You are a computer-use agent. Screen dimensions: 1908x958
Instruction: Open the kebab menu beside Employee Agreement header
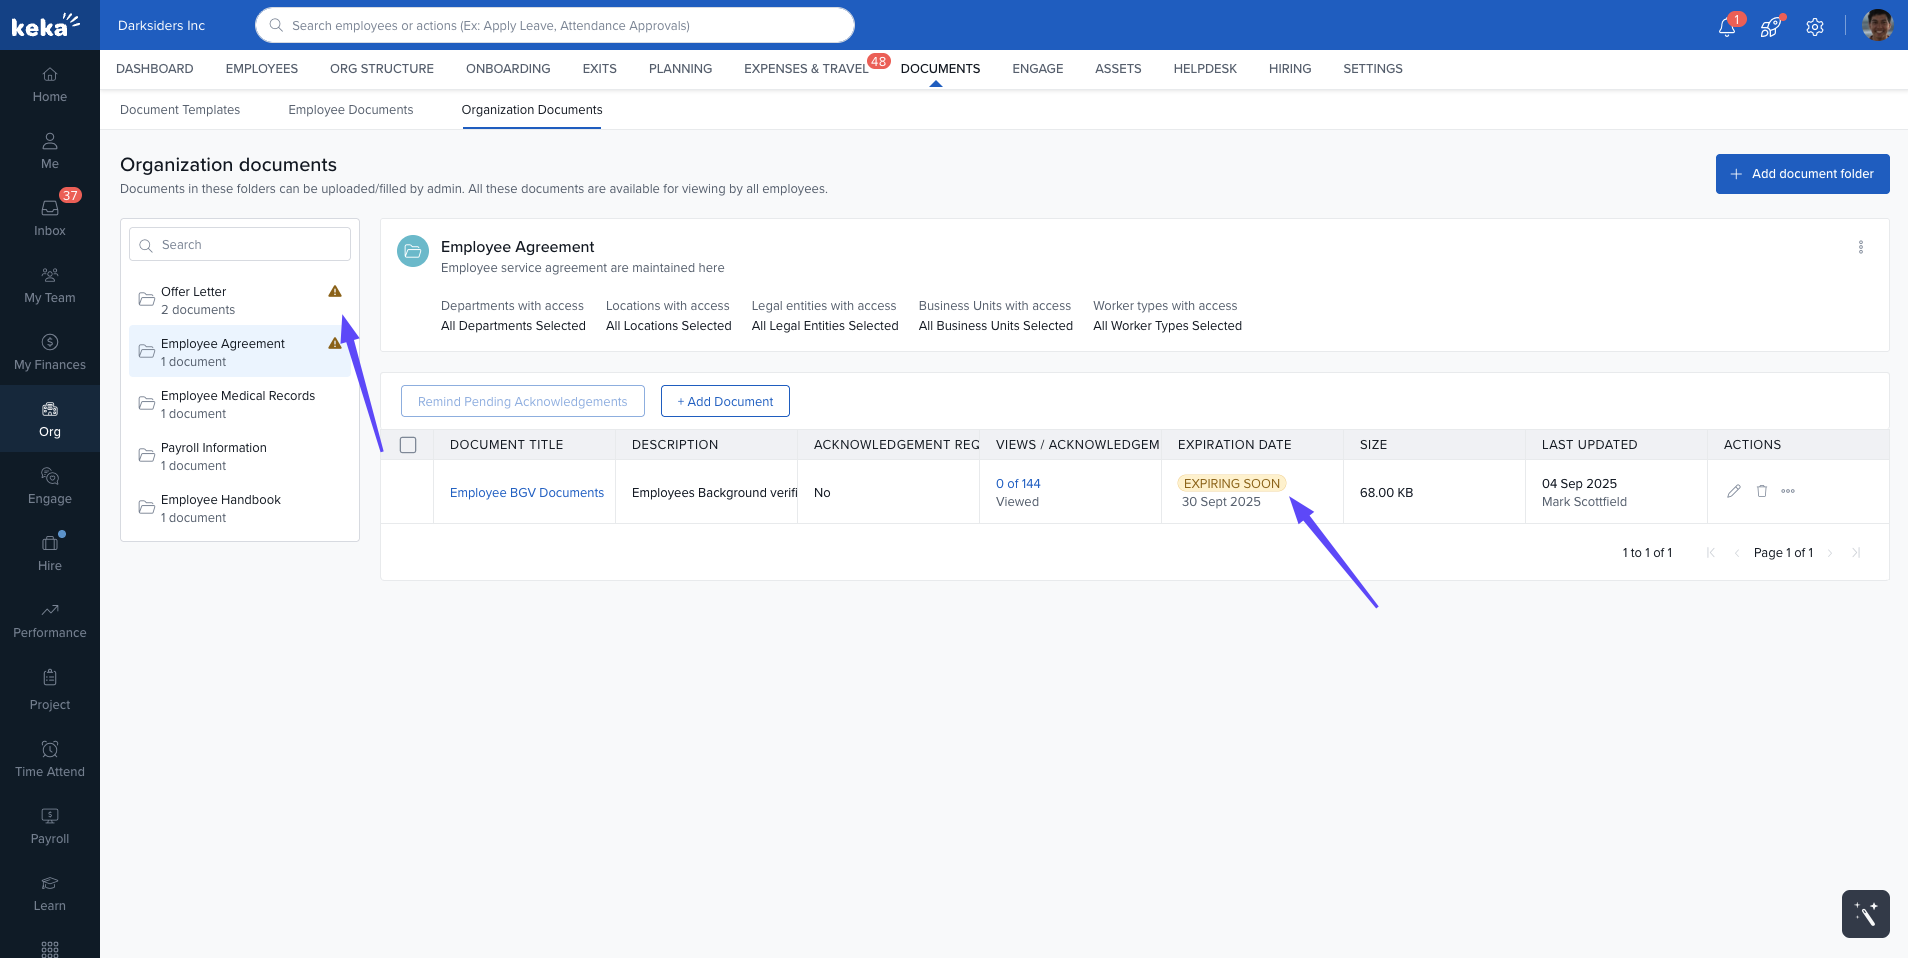click(1859, 247)
